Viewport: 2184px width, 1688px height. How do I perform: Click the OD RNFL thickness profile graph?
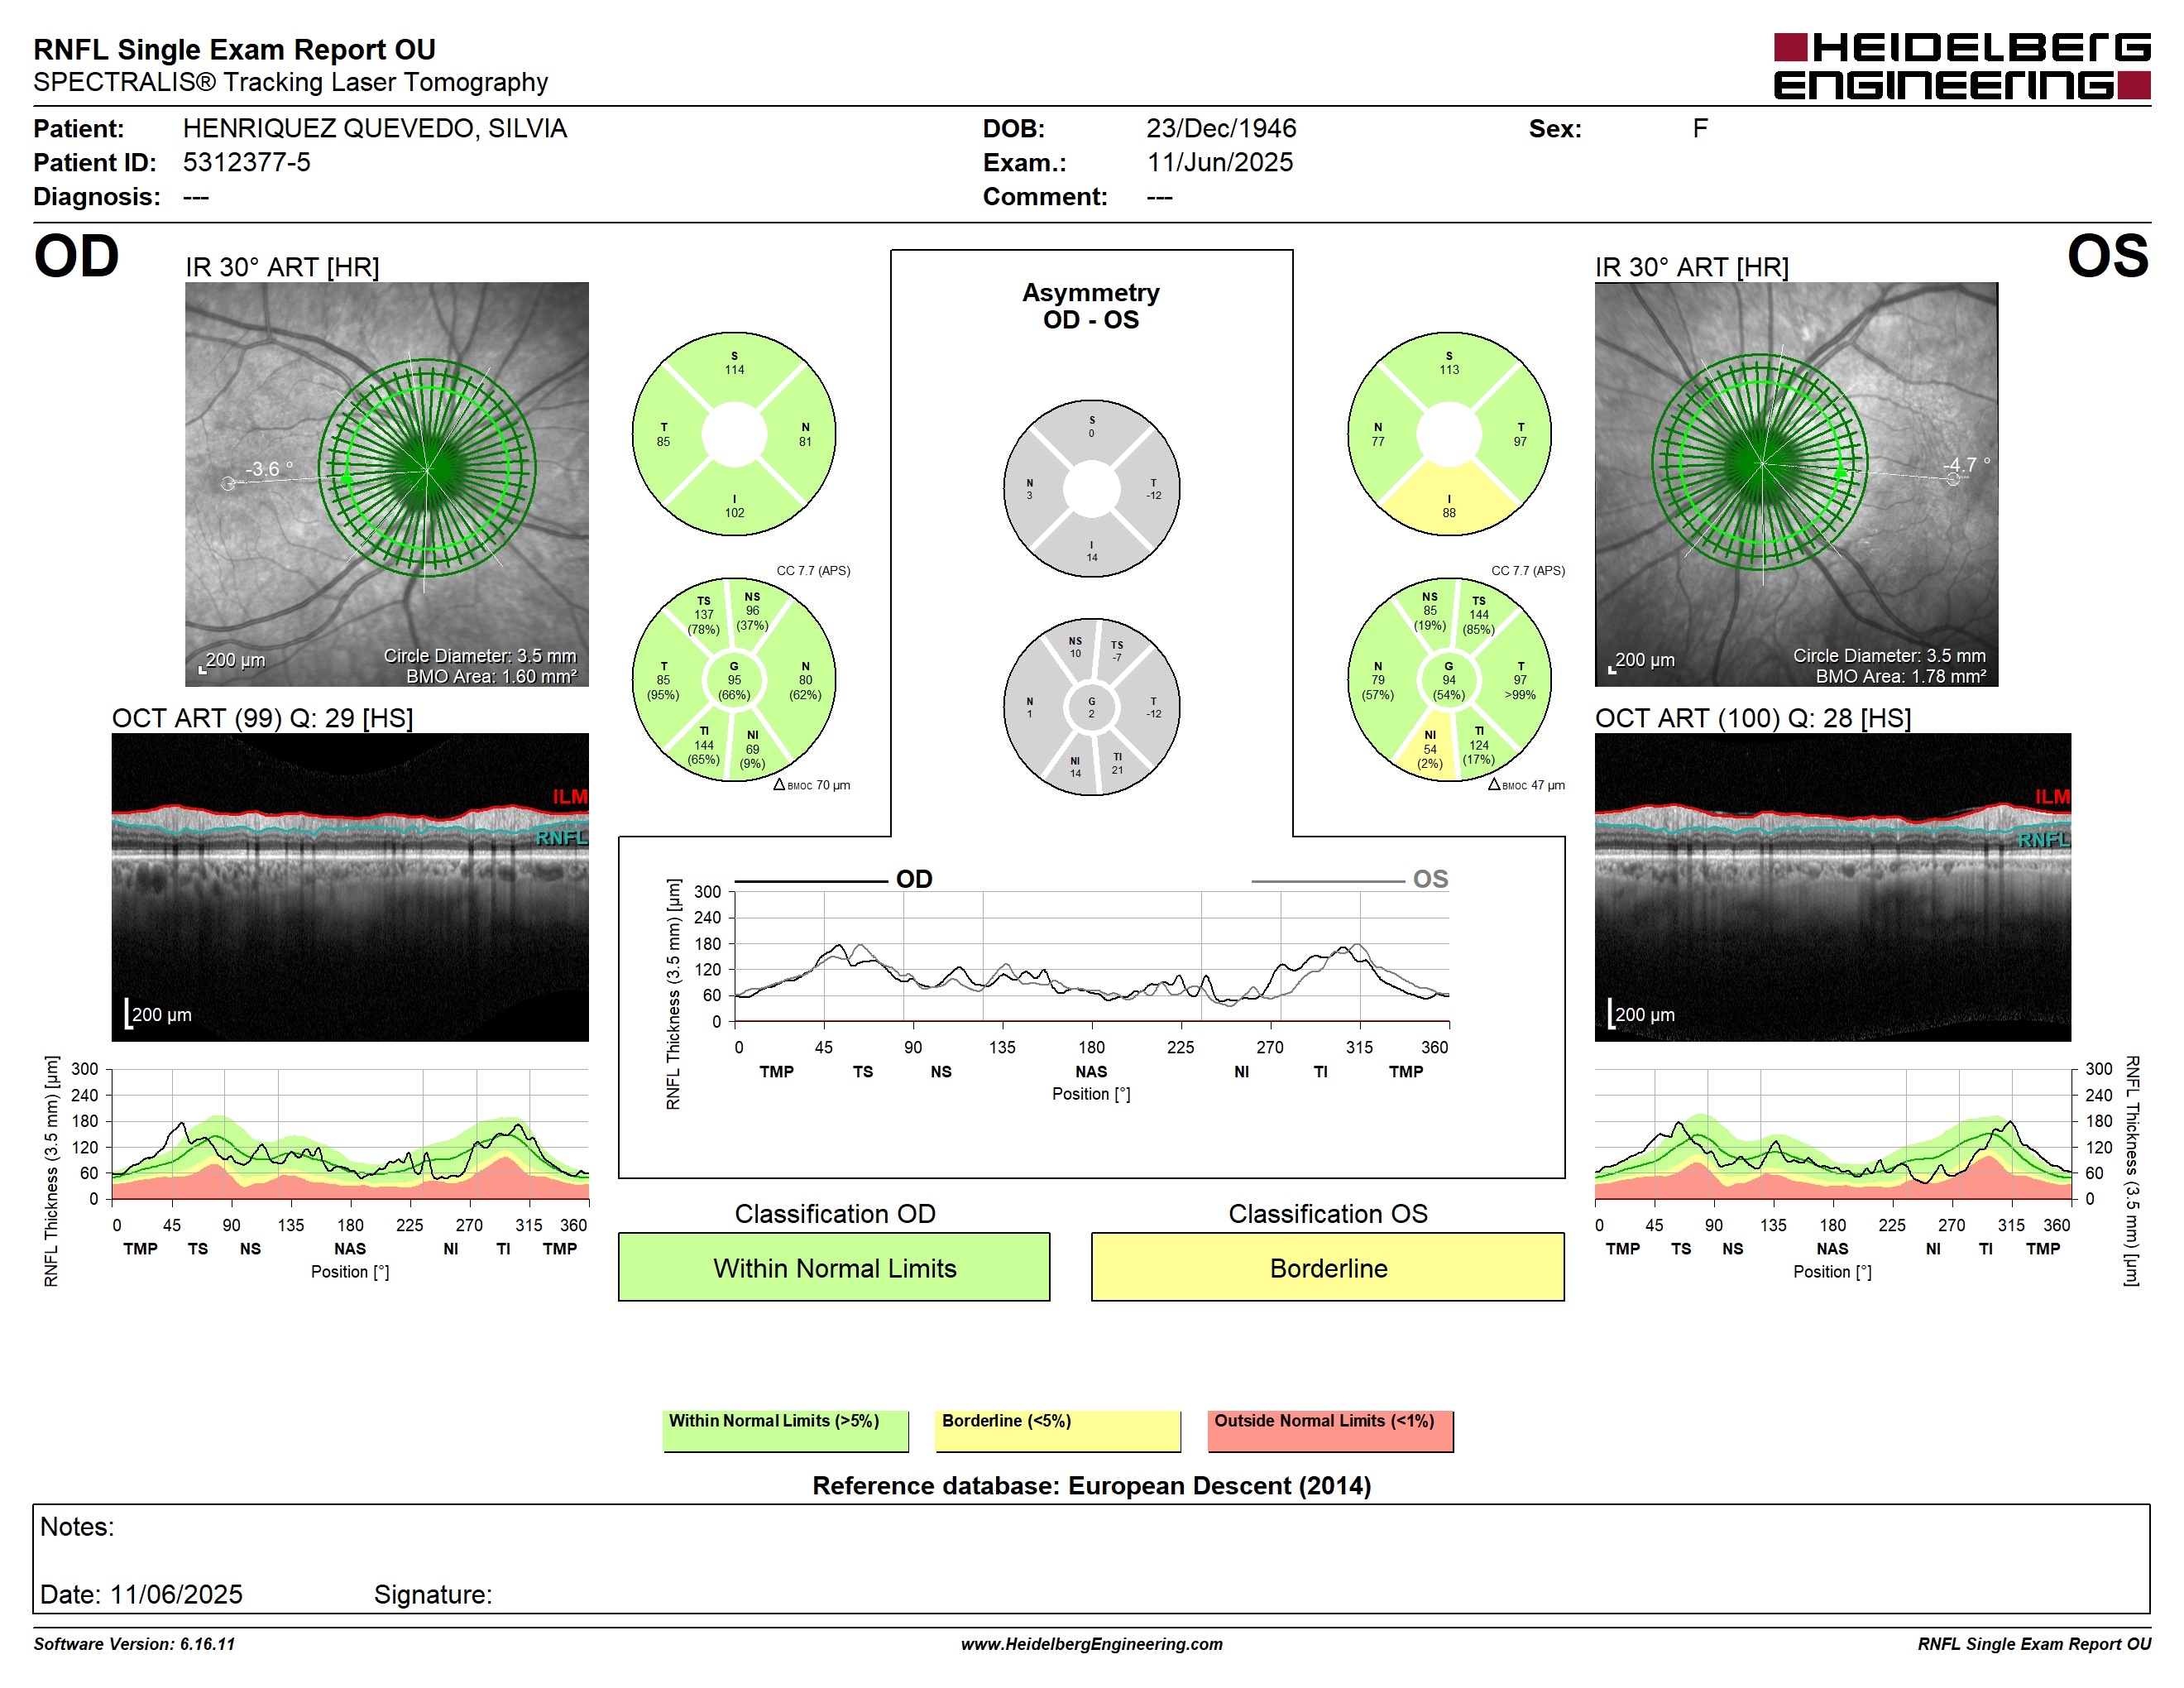click(x=350, y=1134)
